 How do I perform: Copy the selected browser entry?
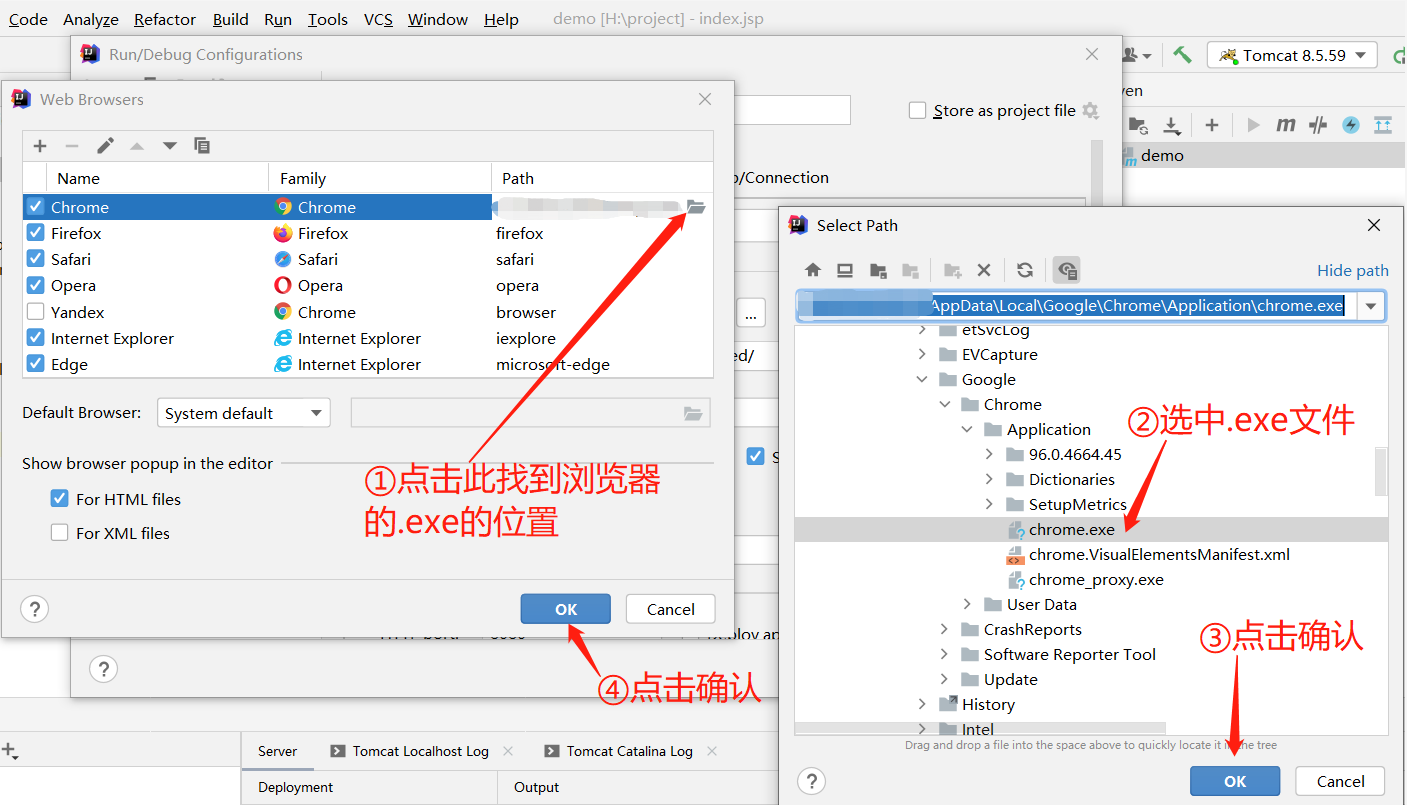point(202,146)
